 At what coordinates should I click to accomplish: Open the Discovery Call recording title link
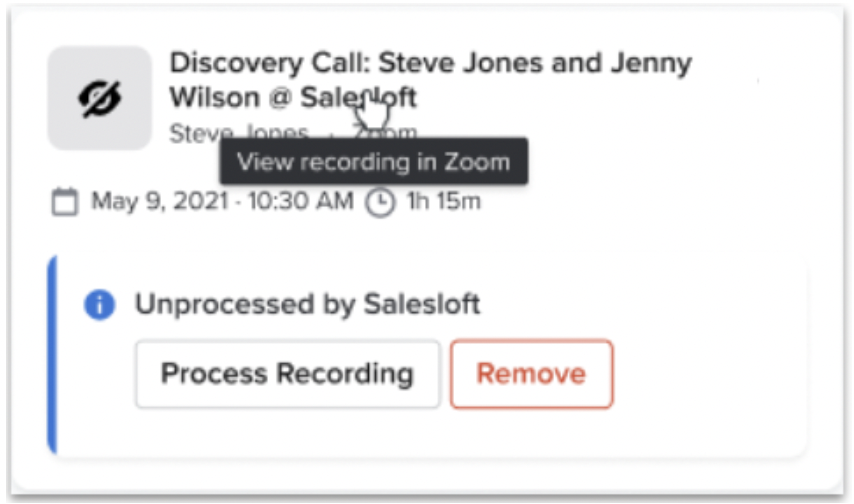click(430, 80)
